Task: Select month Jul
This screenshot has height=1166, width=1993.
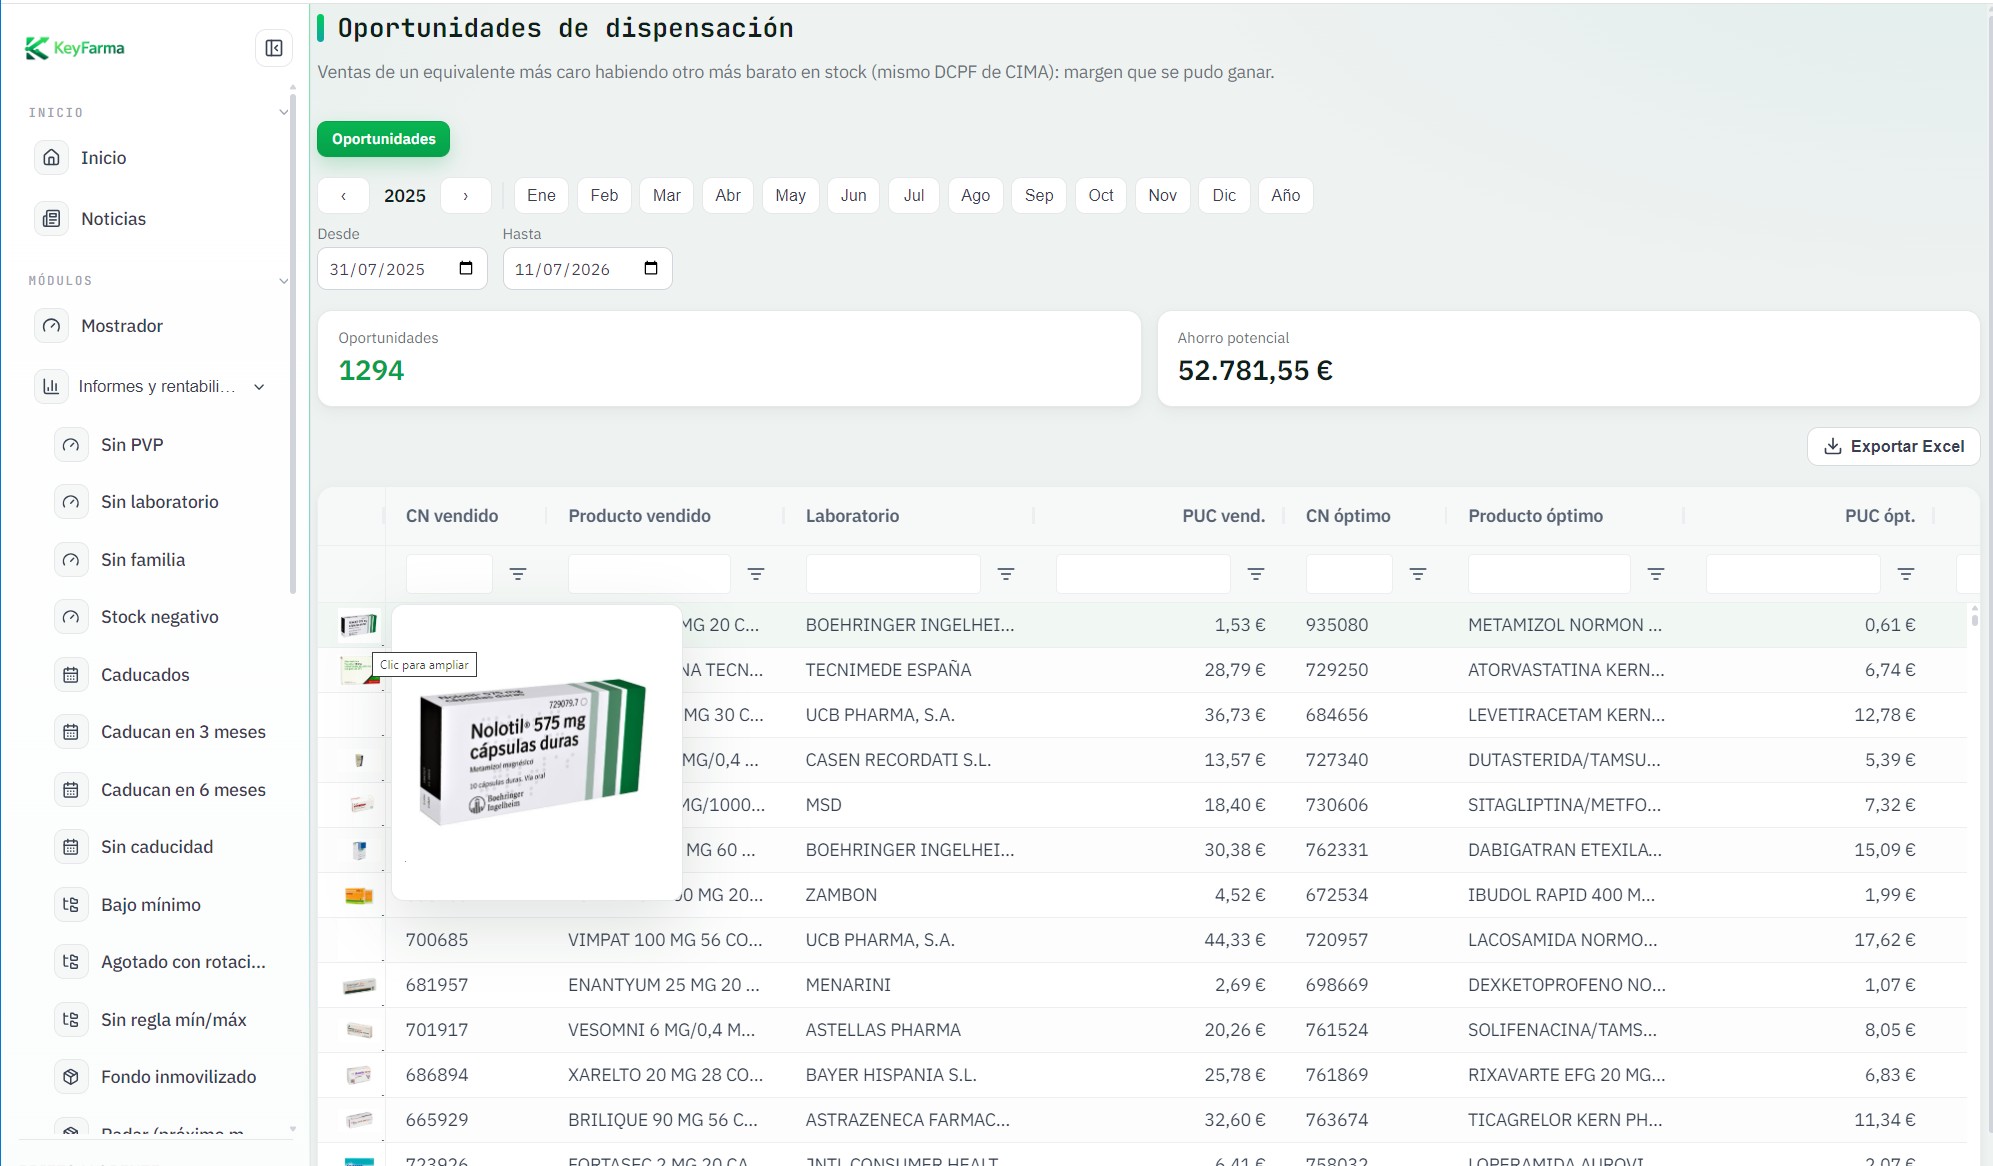Action: [x=914, y=196]
